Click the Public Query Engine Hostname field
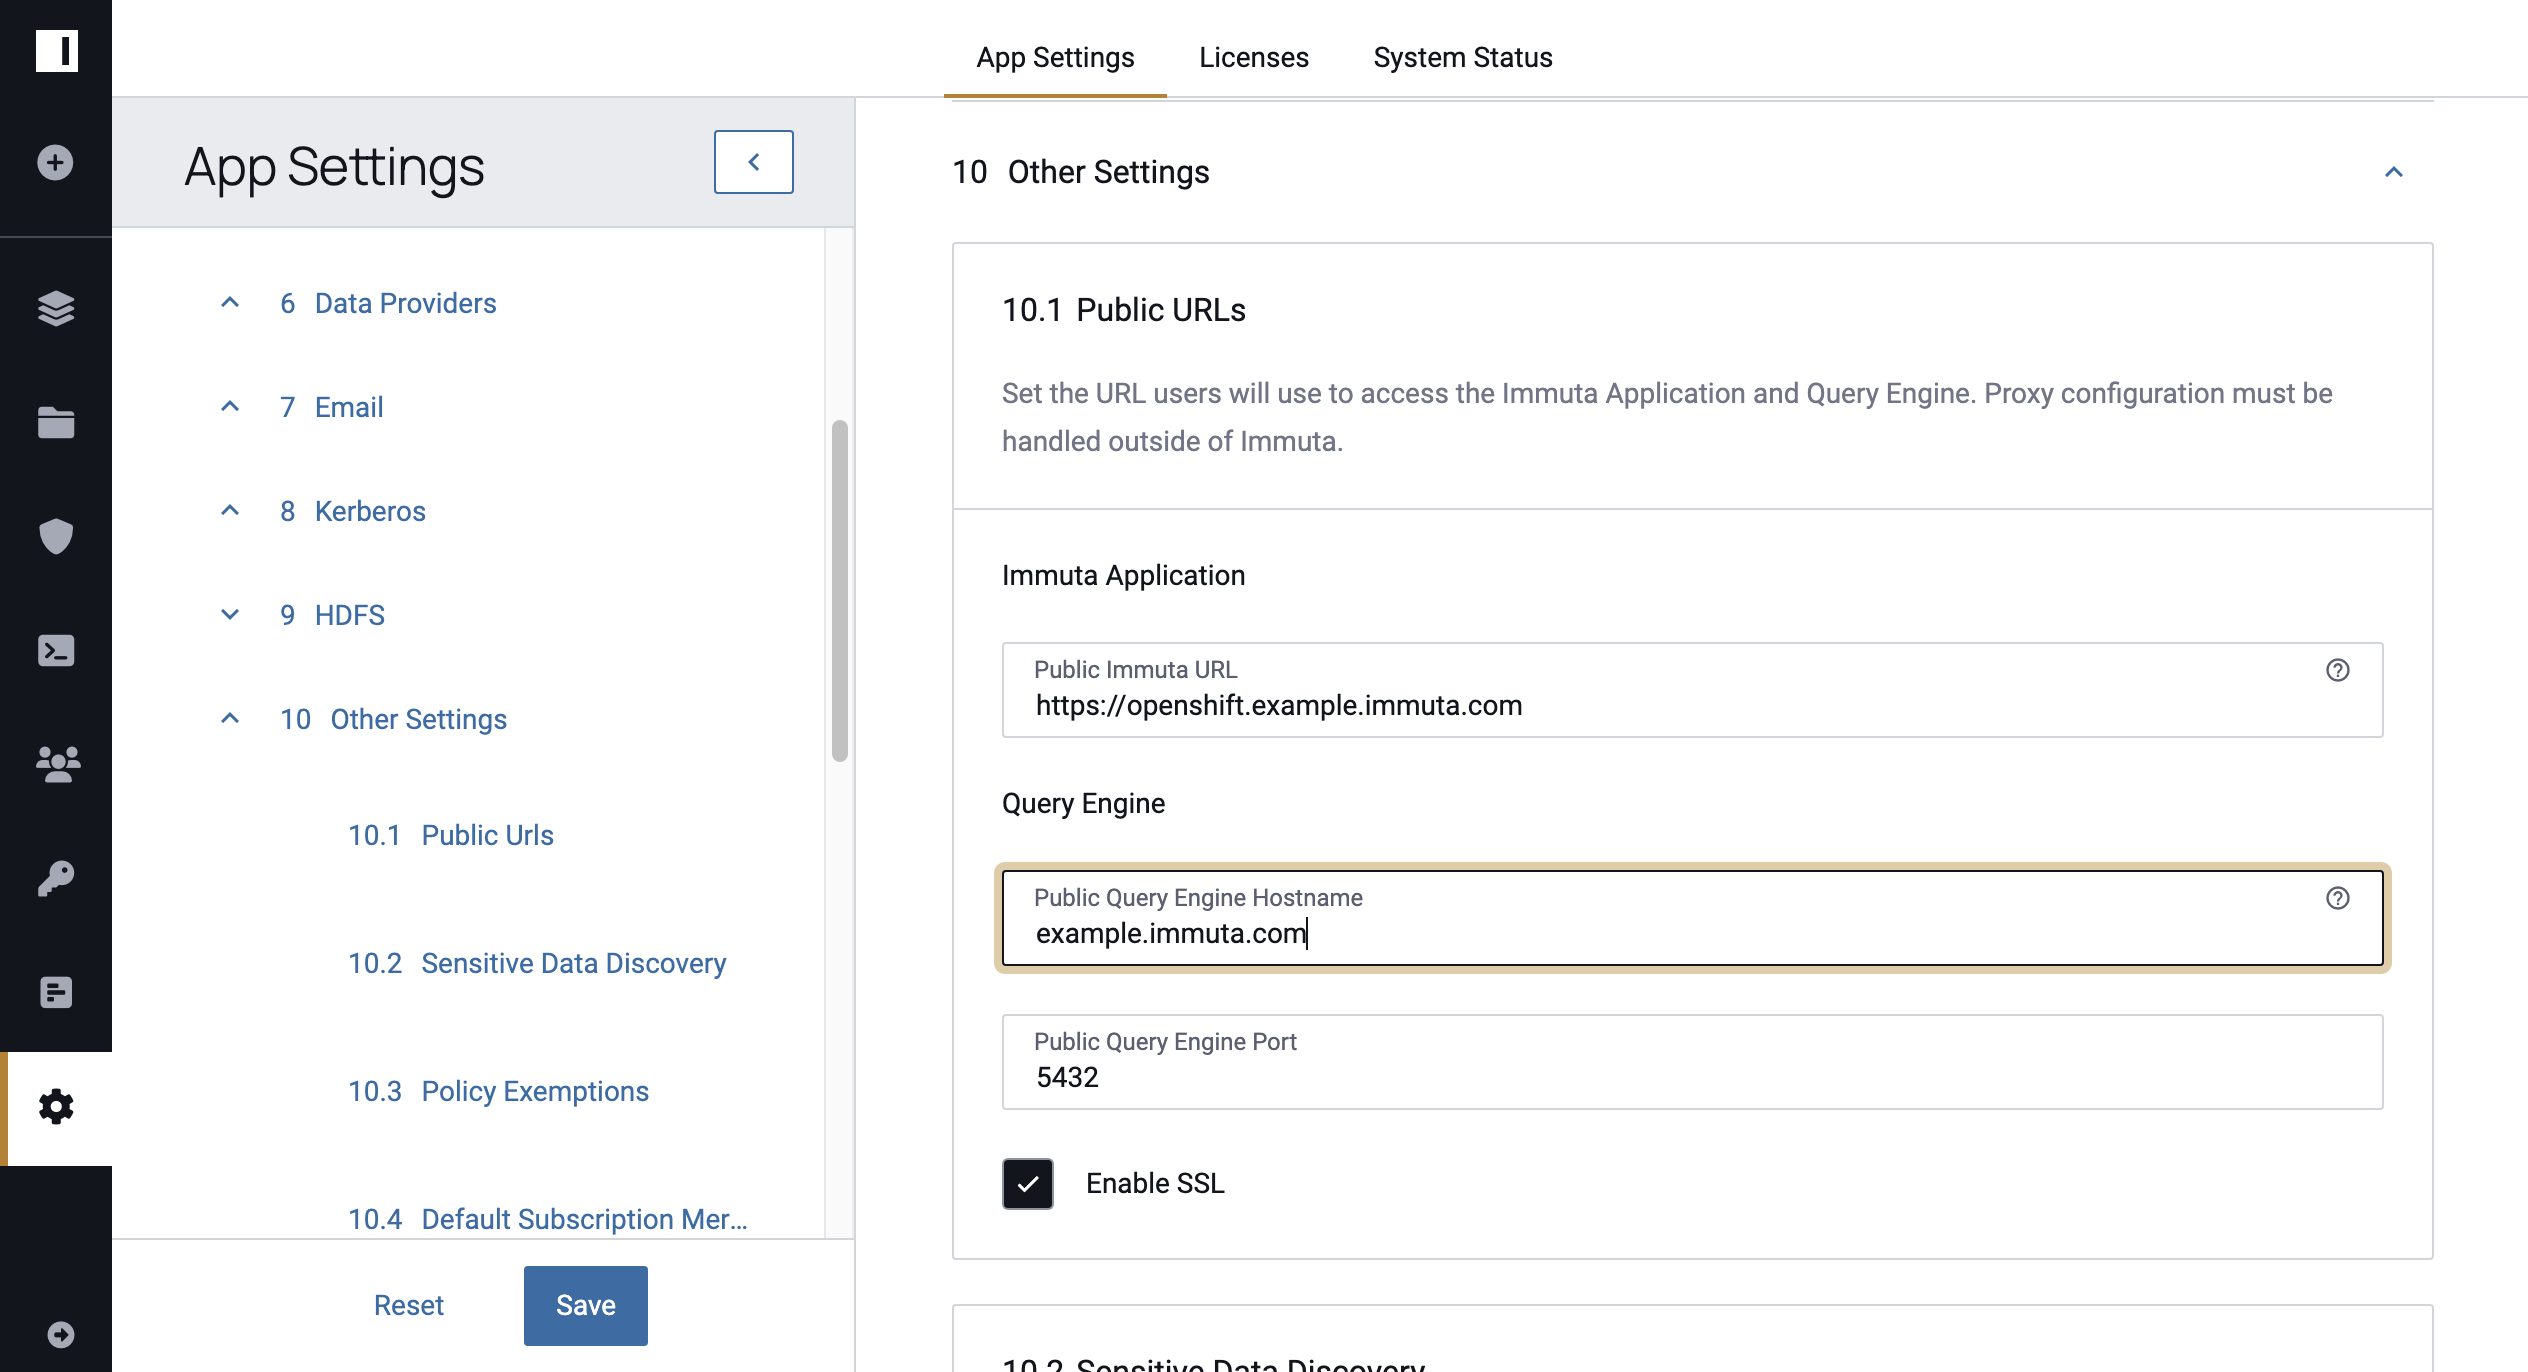This screenshot has width=2528, height=1372. [x=1692, y=918]
